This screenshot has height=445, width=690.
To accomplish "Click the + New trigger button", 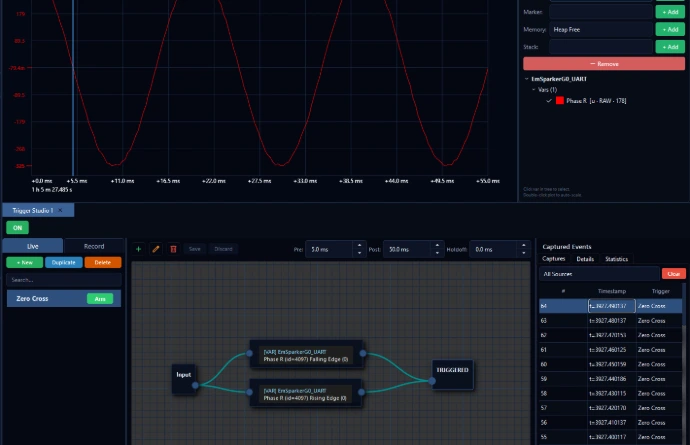I will click(25, 262).
